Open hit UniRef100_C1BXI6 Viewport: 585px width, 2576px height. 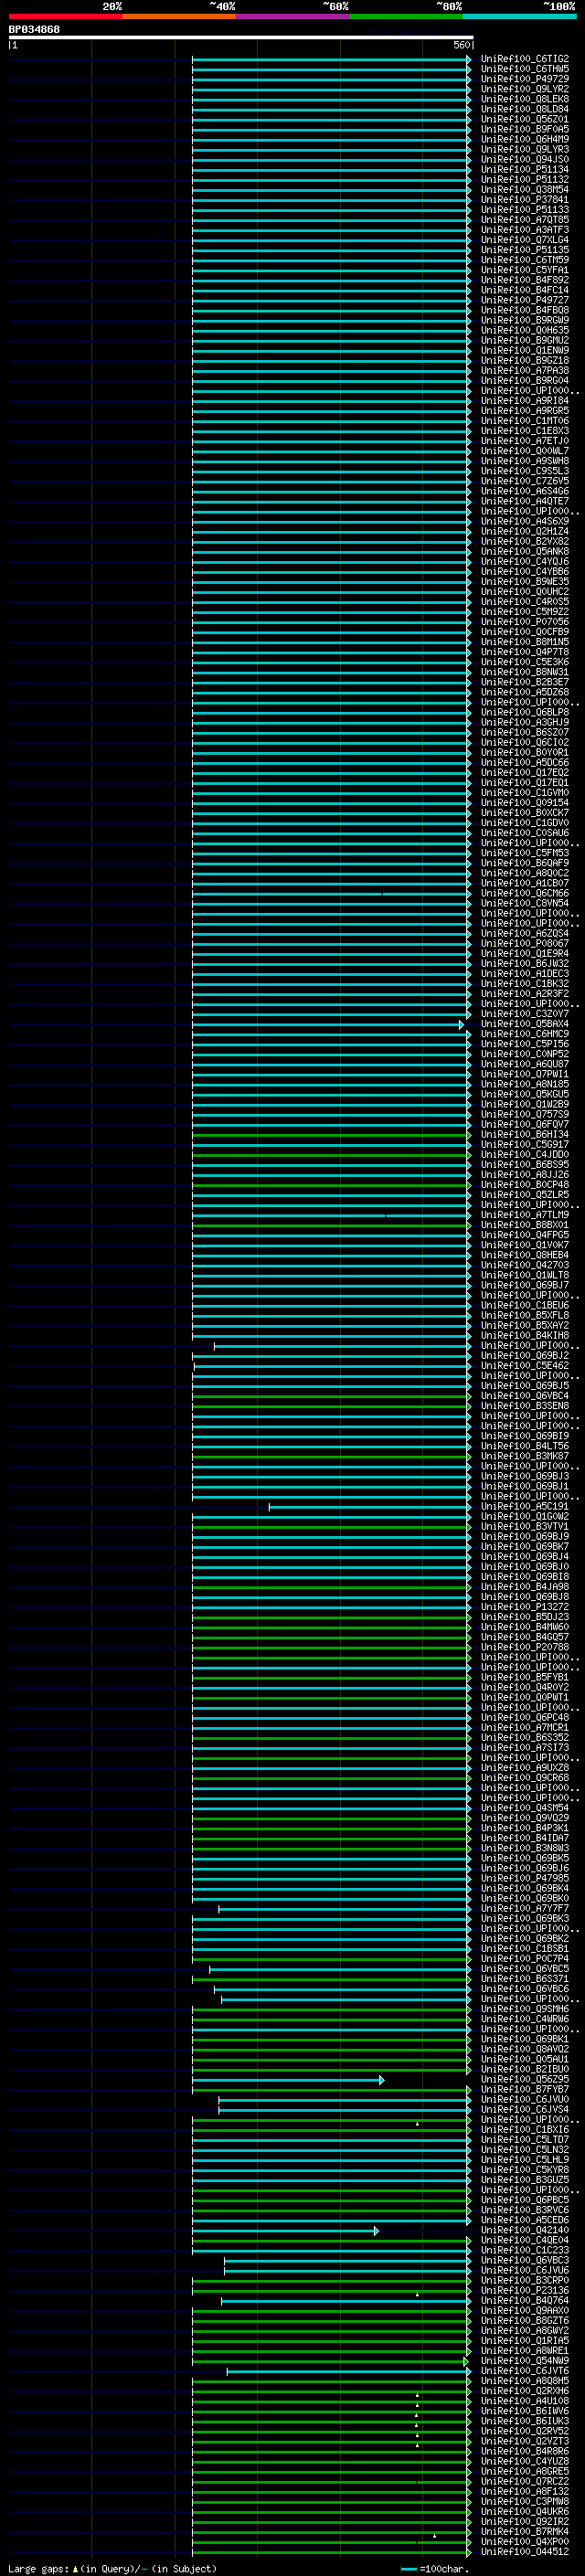click(x=525, y=2130)
